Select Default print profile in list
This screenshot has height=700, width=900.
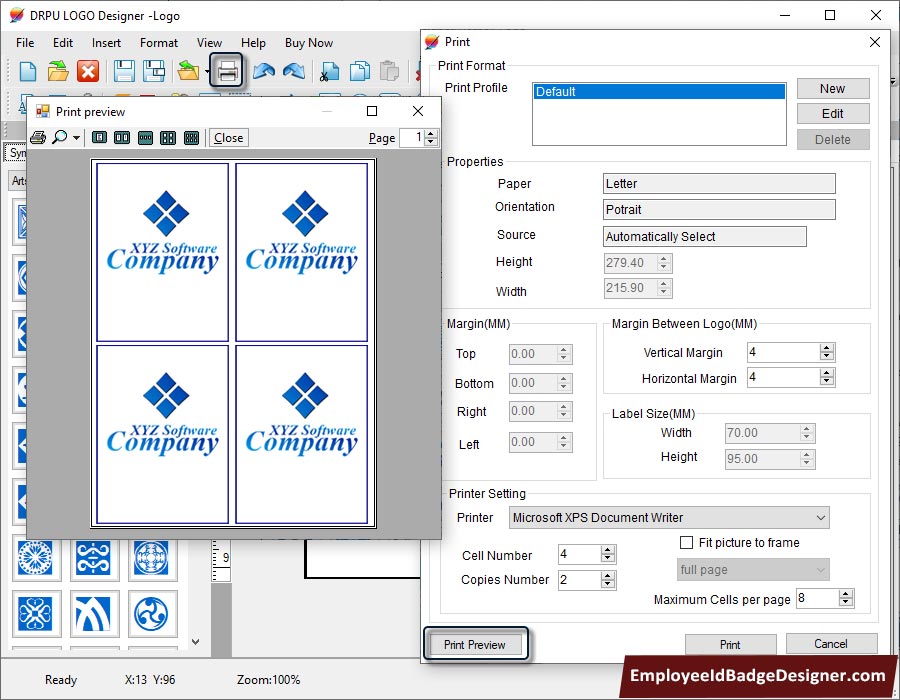click(x=659, y=92)
